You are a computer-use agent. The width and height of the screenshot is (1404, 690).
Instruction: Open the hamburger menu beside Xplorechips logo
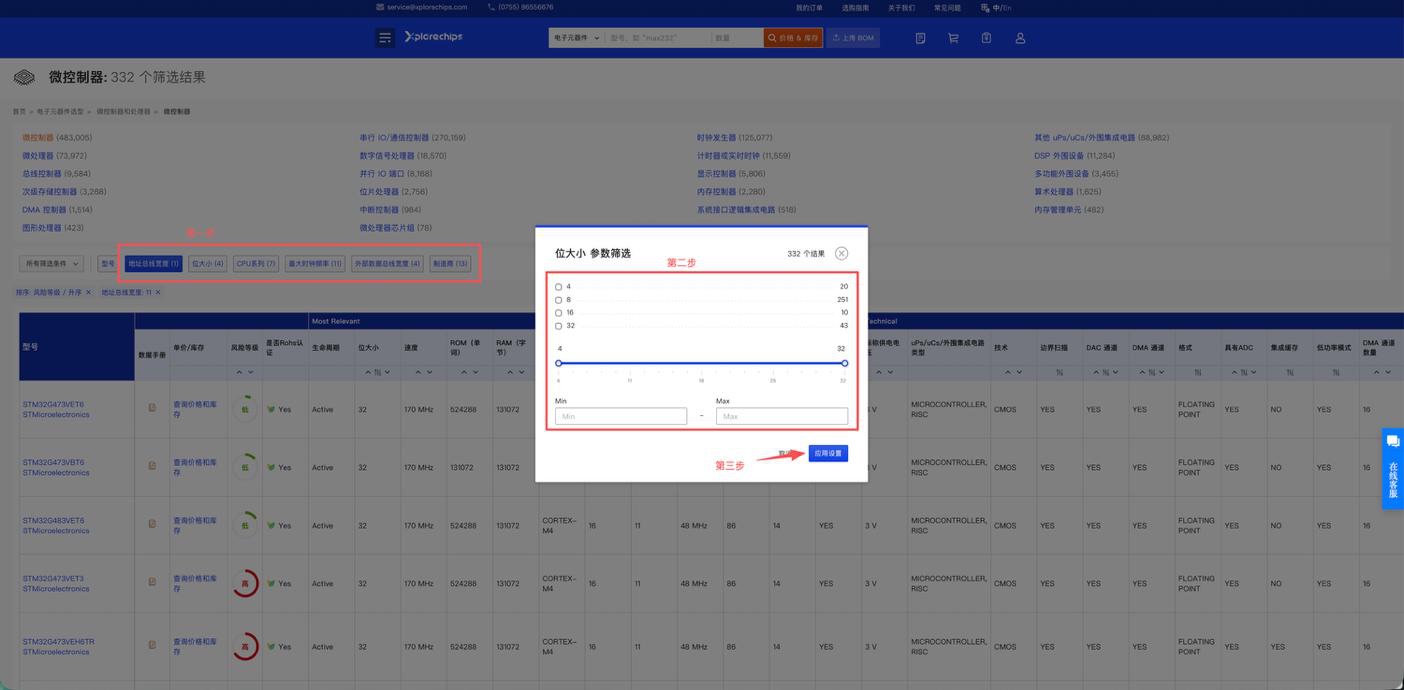coord(385,38)
